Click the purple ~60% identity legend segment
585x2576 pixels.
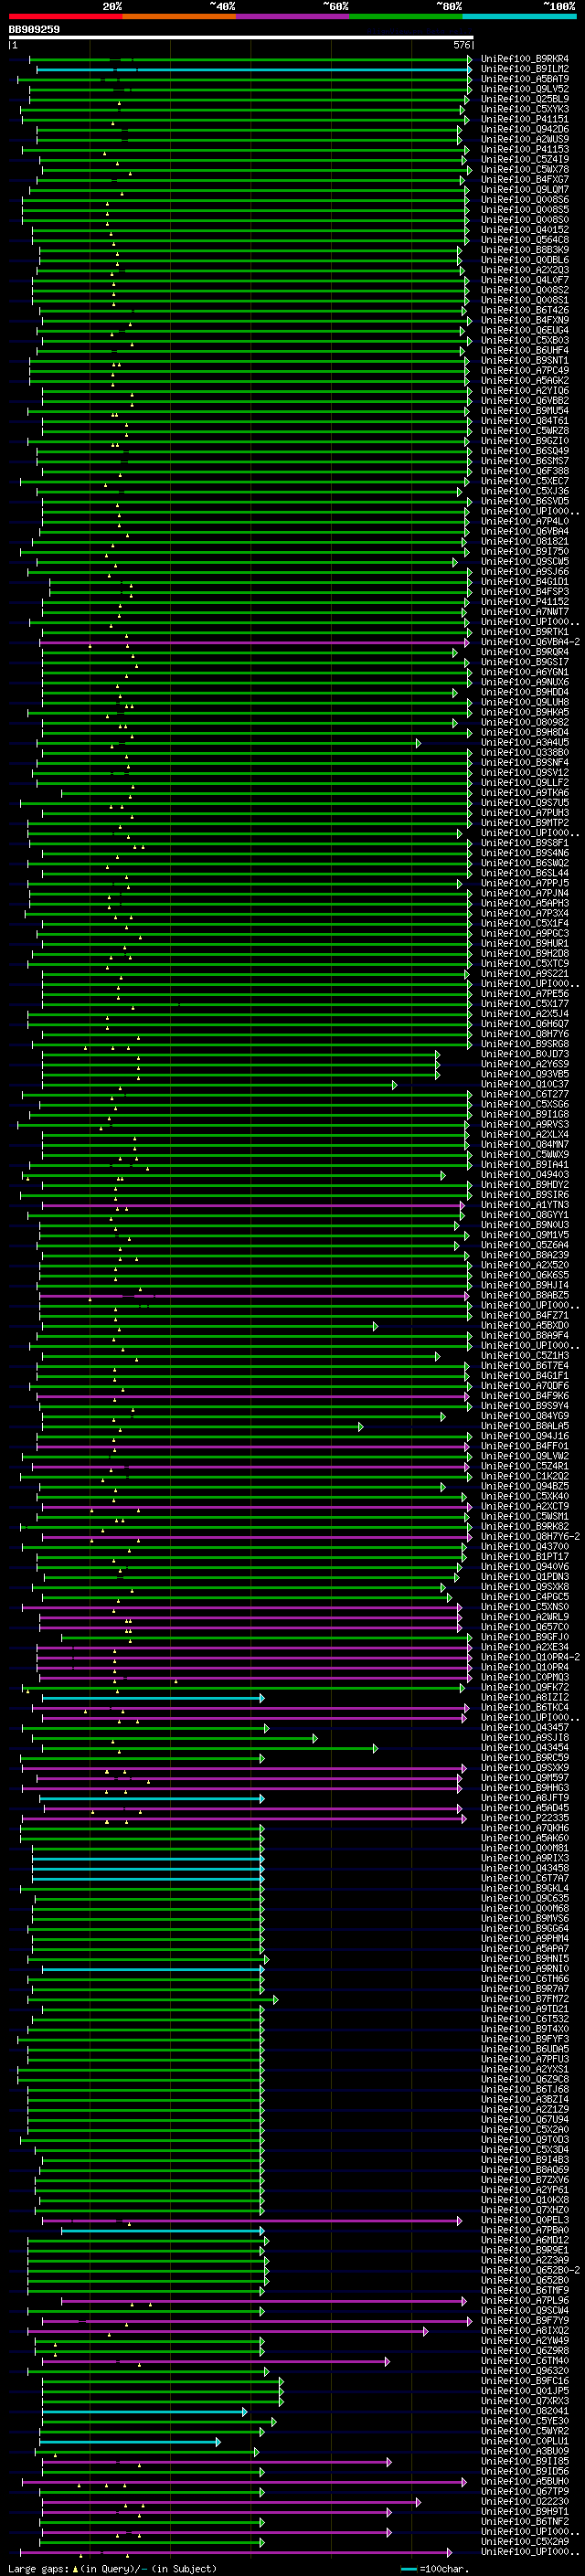click(292, 16)
